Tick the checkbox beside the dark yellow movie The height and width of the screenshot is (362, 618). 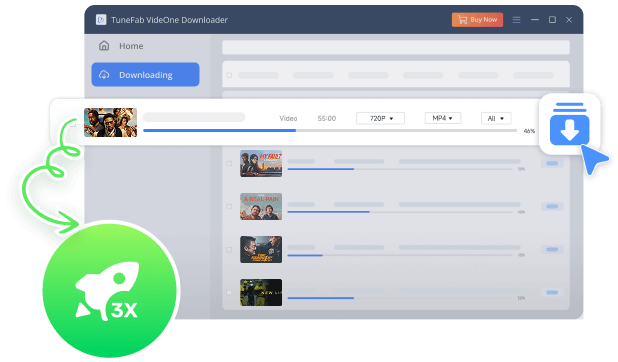click(229, 292)
